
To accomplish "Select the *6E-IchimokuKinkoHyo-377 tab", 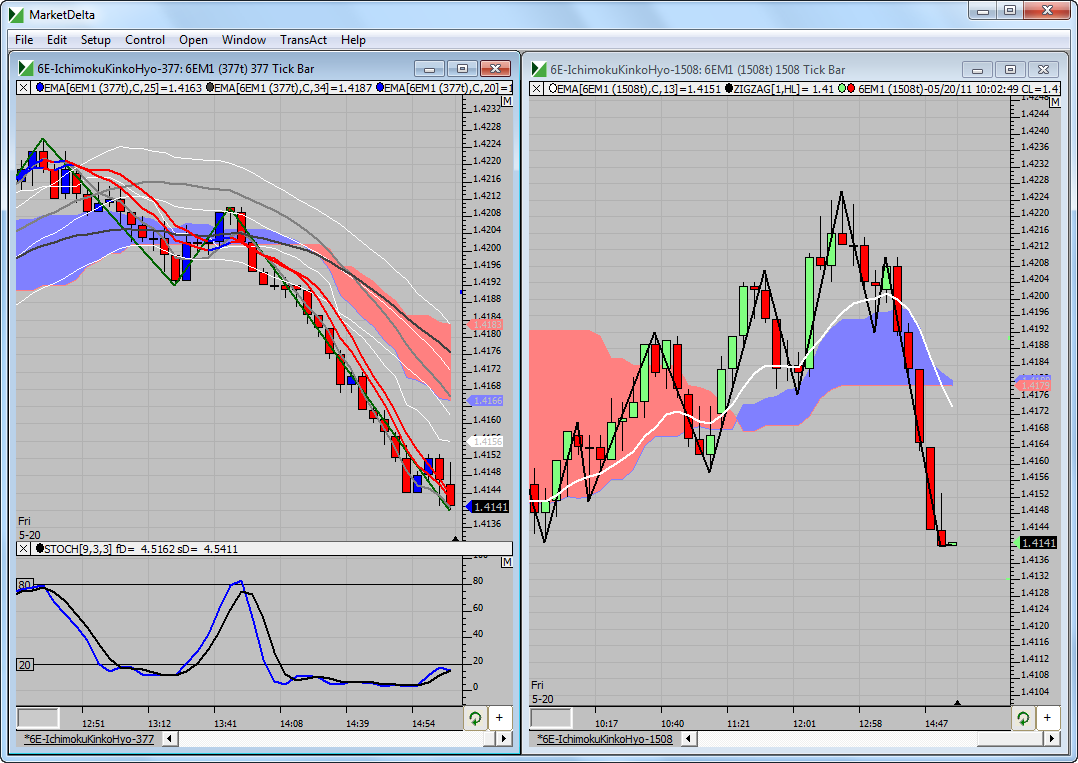I will click(89, 739).
